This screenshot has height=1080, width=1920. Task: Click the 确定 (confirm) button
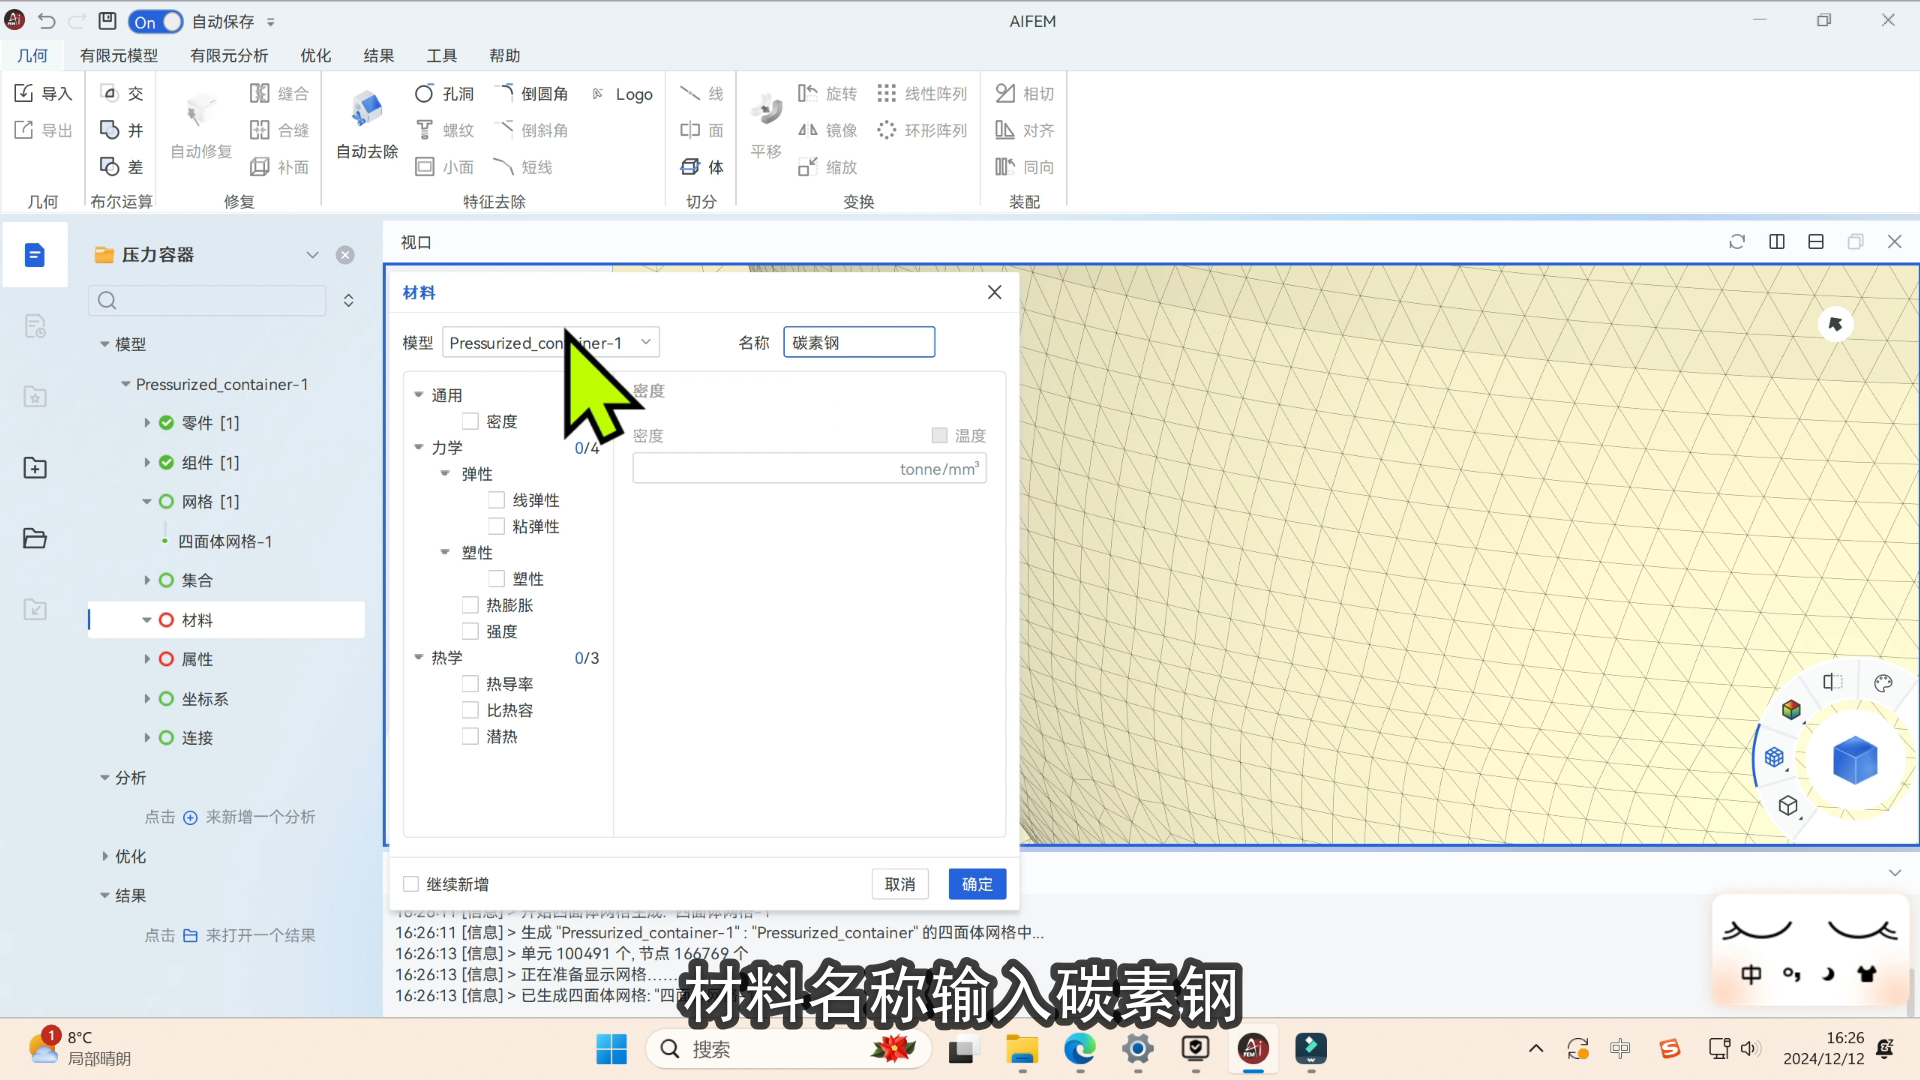[977, 884]
